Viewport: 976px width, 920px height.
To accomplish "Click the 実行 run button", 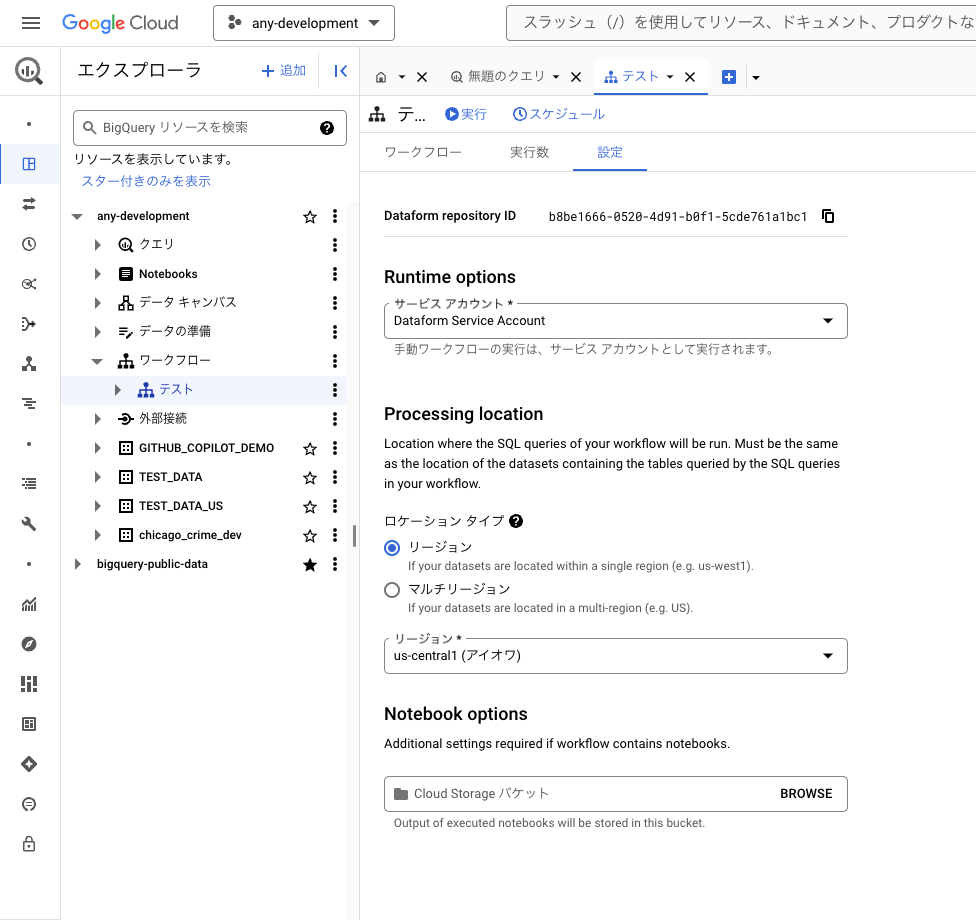I will pos(466,114).
